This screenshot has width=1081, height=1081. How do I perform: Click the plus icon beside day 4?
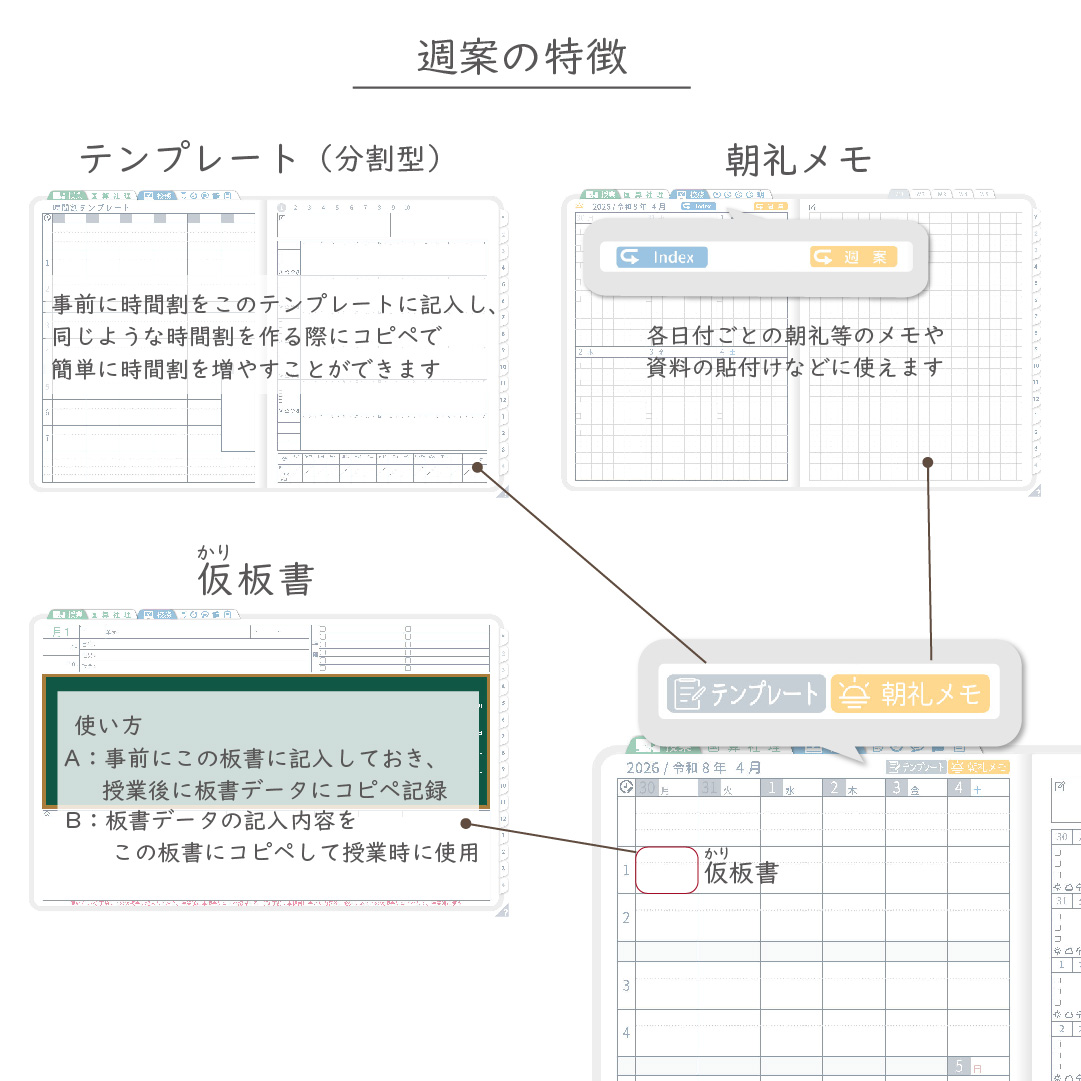977,789
